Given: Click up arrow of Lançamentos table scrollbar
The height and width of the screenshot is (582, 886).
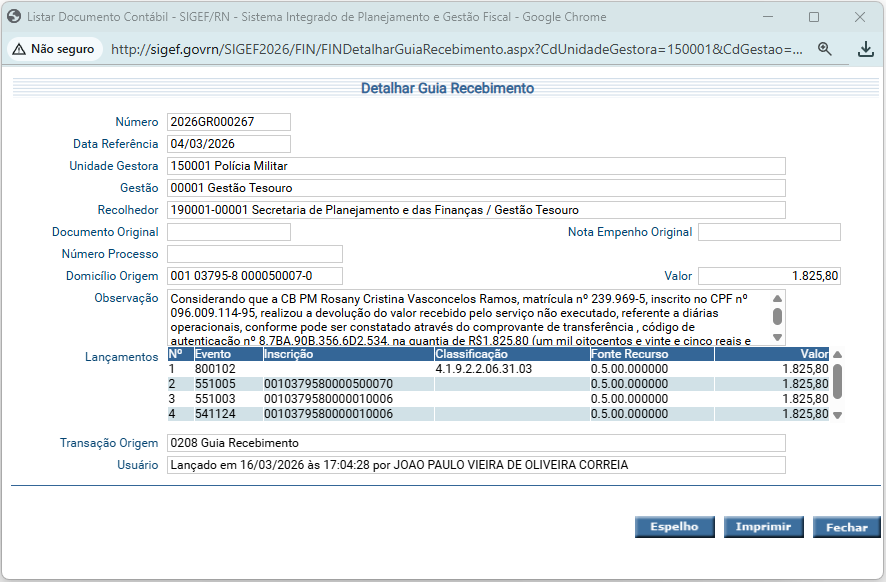Looking at the screenshot, I should click(838, 354).
